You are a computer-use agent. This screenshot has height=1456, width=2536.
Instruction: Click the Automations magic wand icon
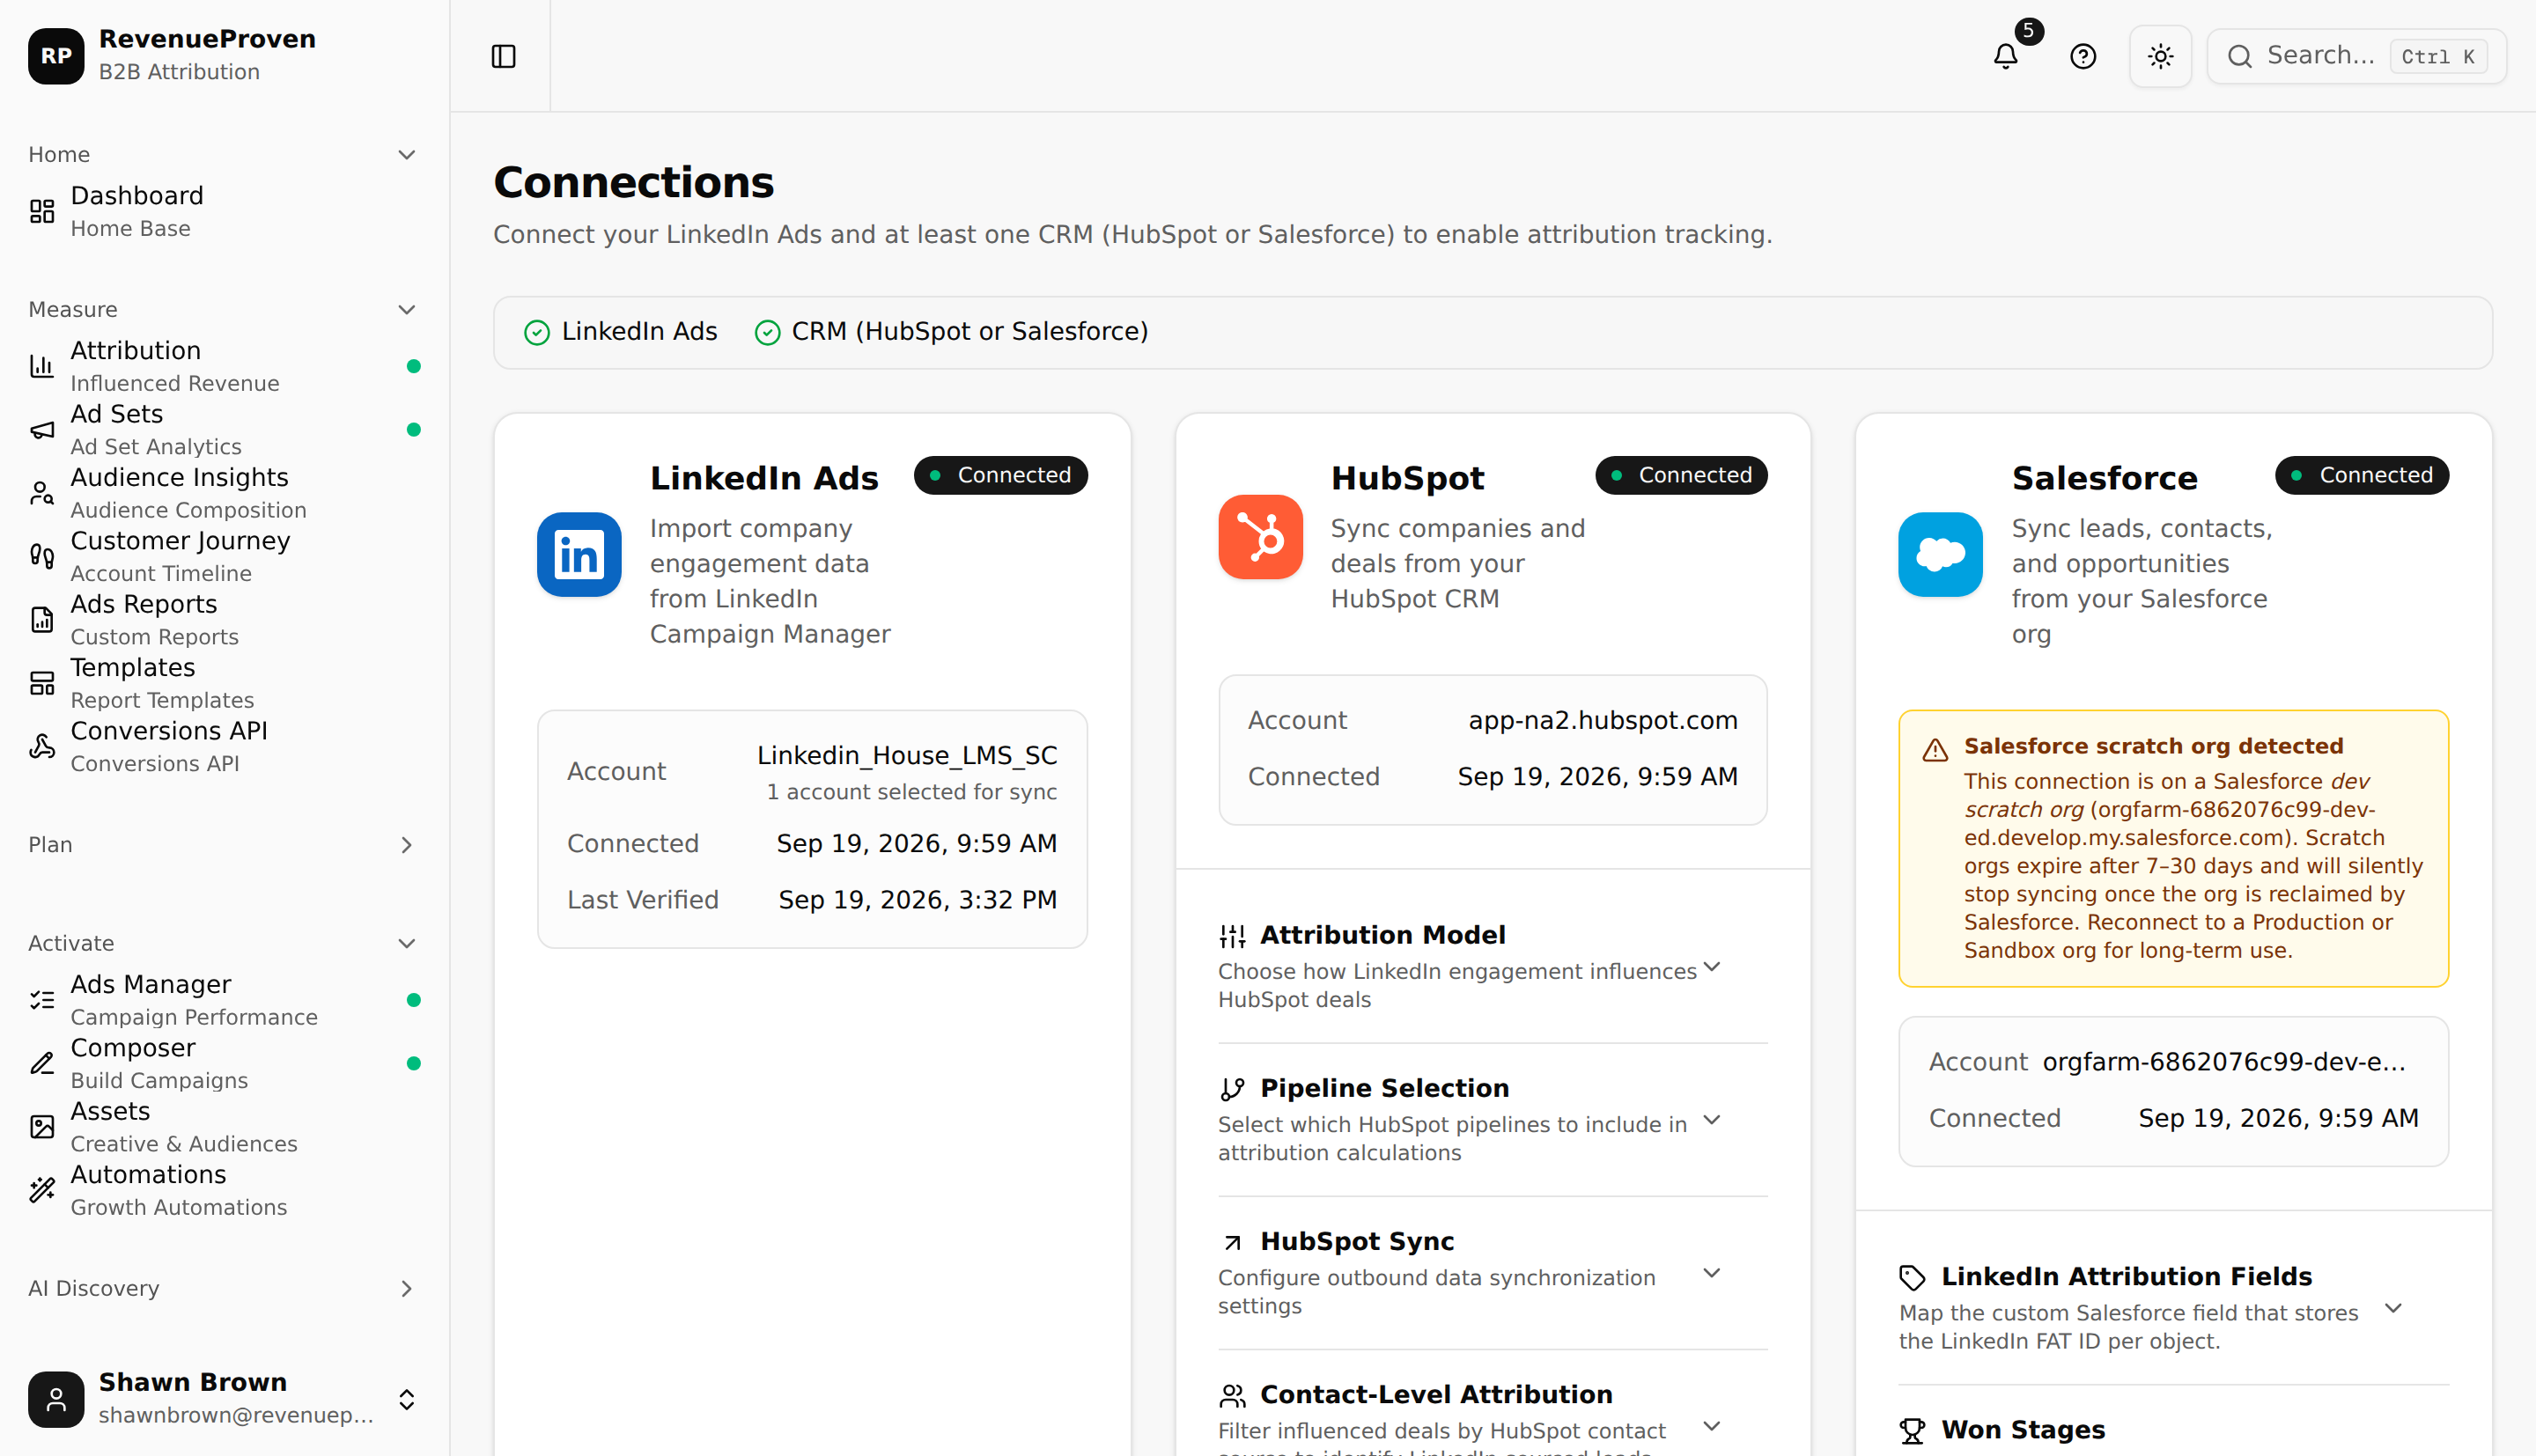(x=42, y=1190)
